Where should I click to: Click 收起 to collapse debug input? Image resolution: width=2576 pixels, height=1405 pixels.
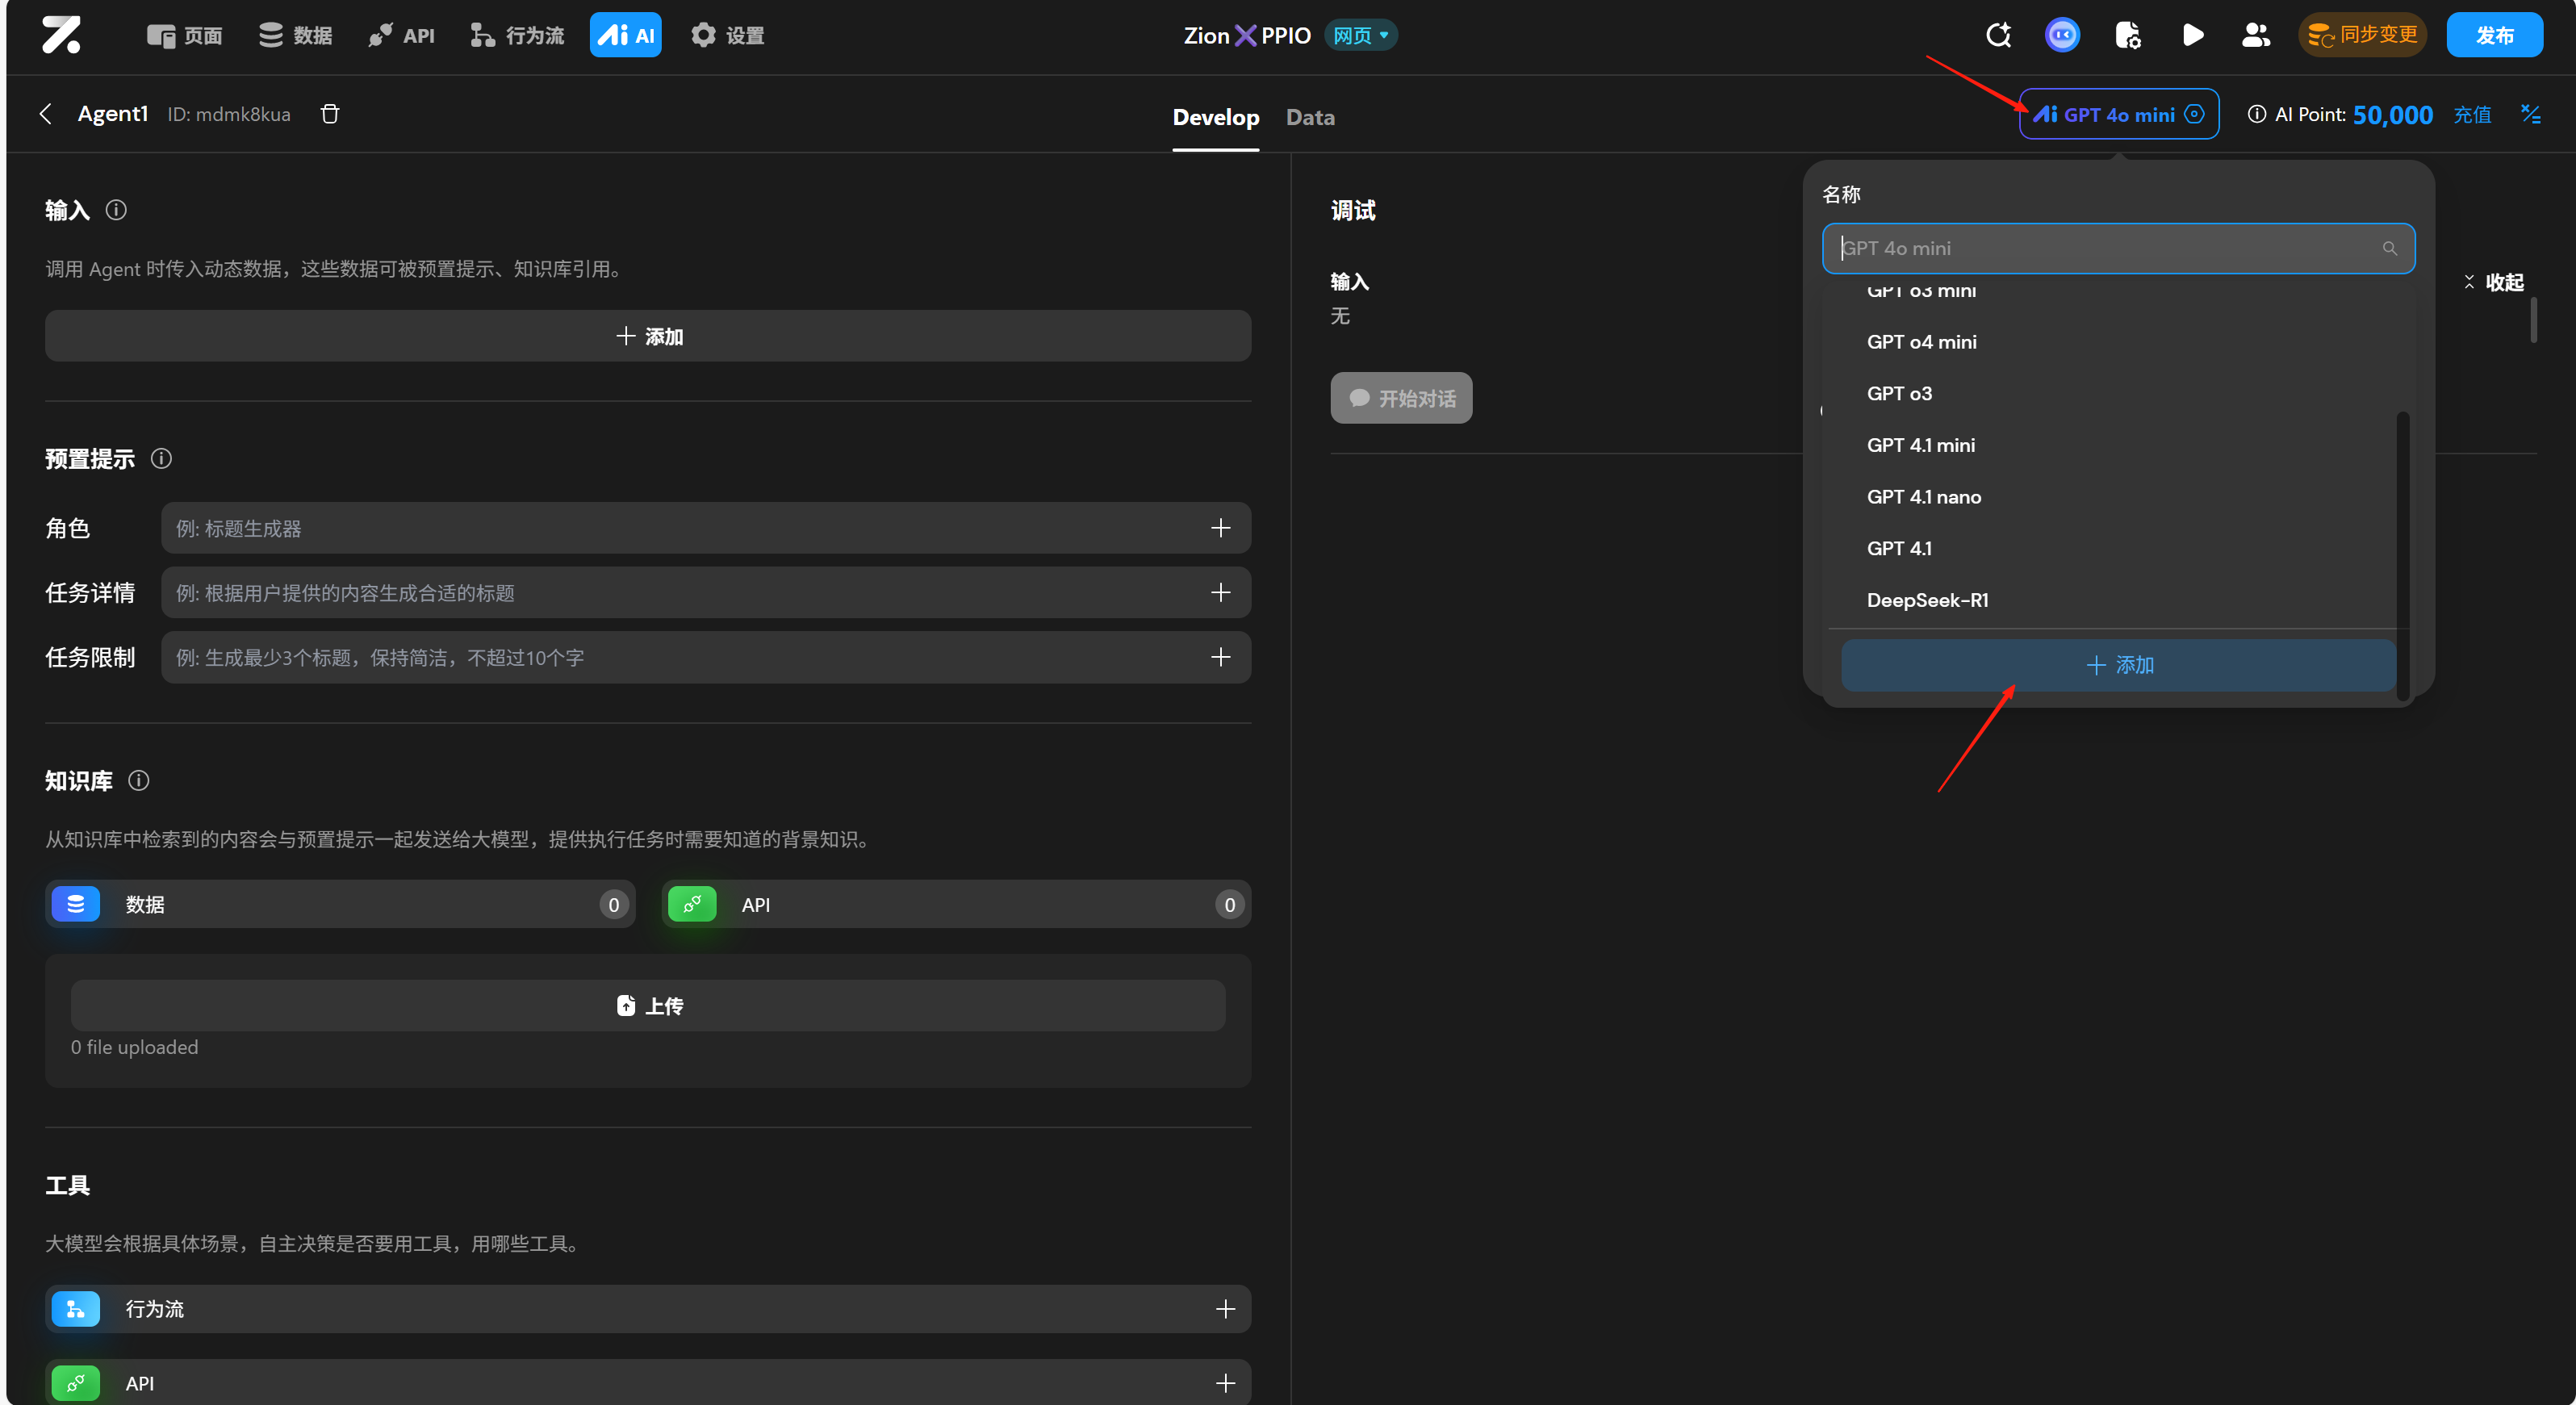[2493, 282]
